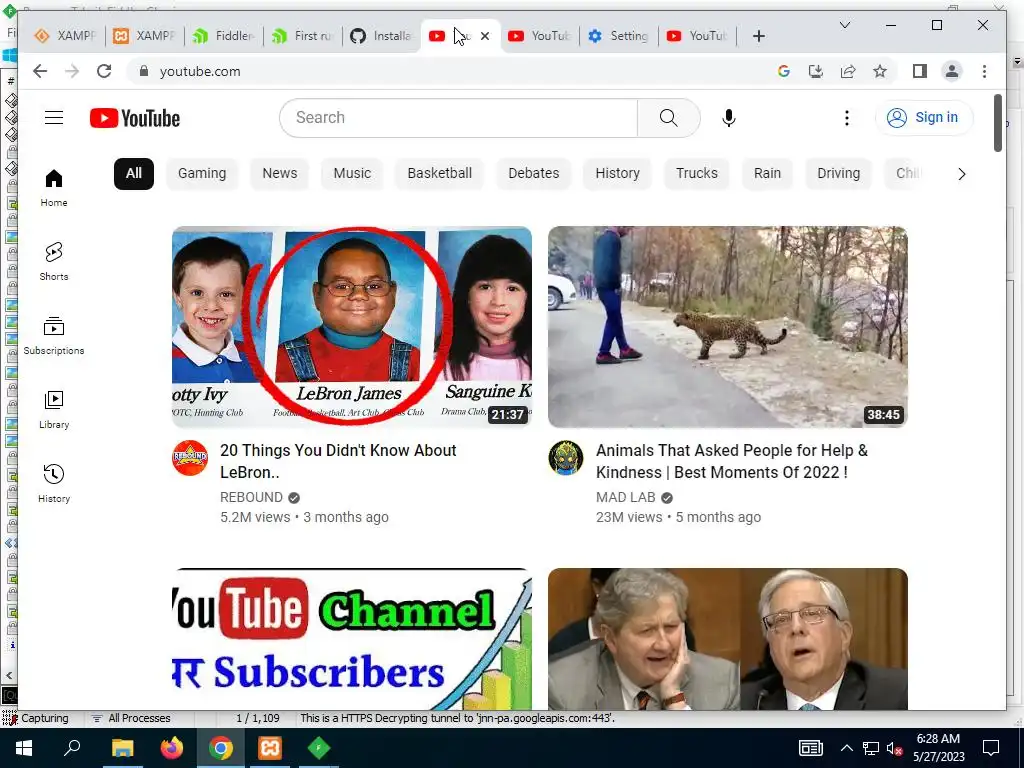Switch to first XAMPP tab
The width and height of the screenshot is (1024, 768).
coord(65,36)
